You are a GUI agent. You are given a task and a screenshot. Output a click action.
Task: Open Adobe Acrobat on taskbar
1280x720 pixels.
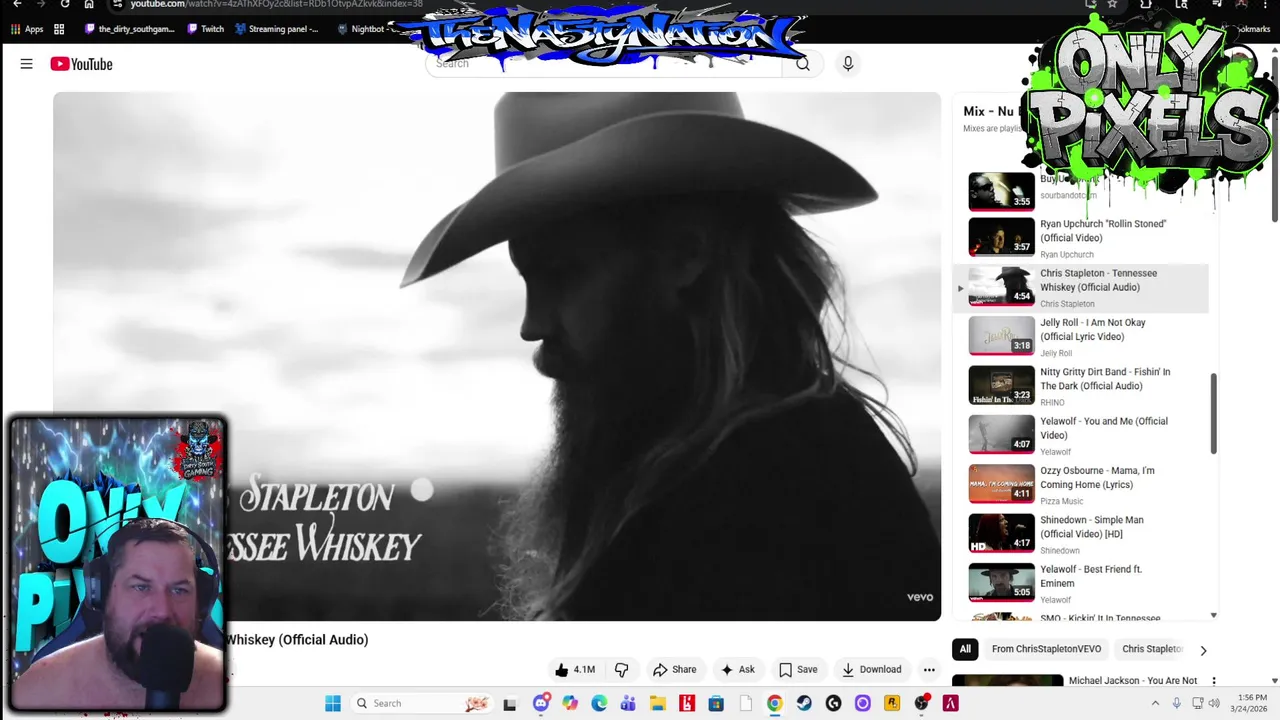click(x=950, y=703)
